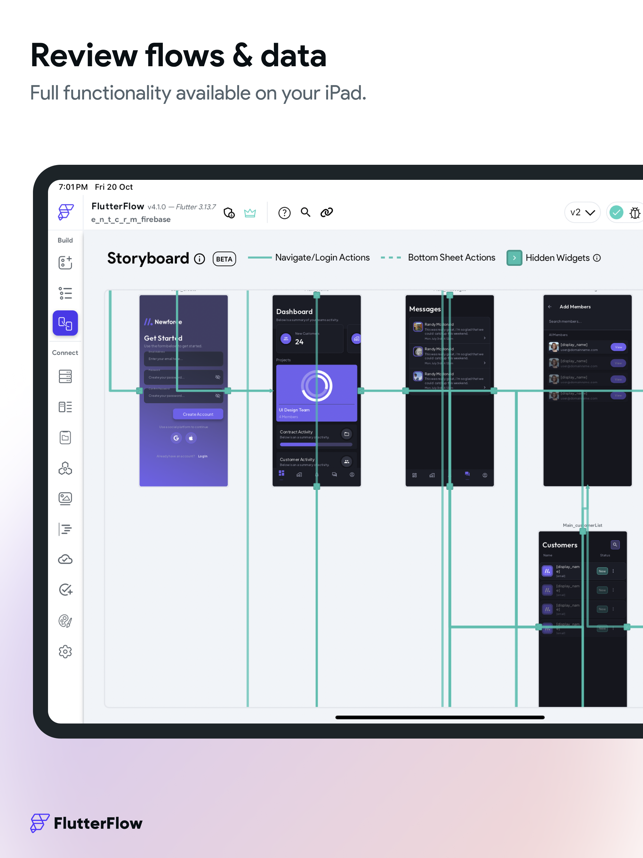The height and width of the screenshot is (858, 643).
Task: Click the search magnifier in top toolbar
Action: tap(305, 212)
